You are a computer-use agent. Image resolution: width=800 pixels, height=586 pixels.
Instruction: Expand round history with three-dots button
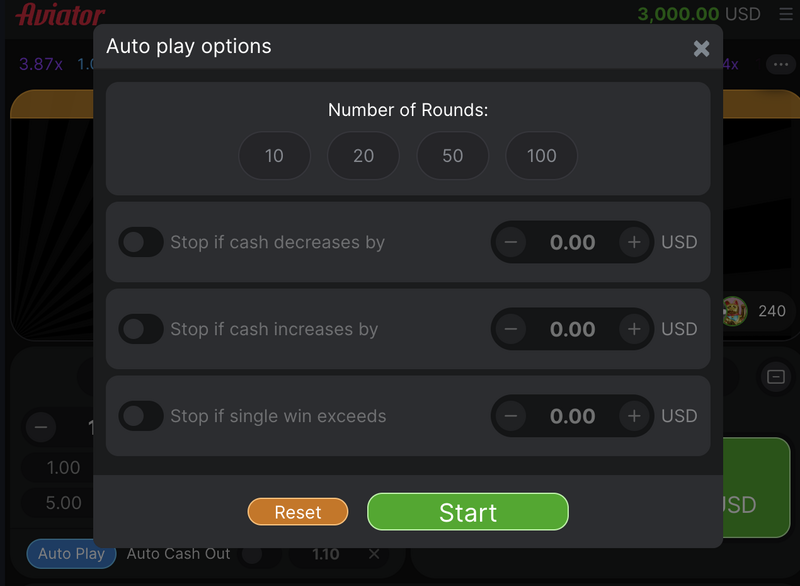[780, 64]
